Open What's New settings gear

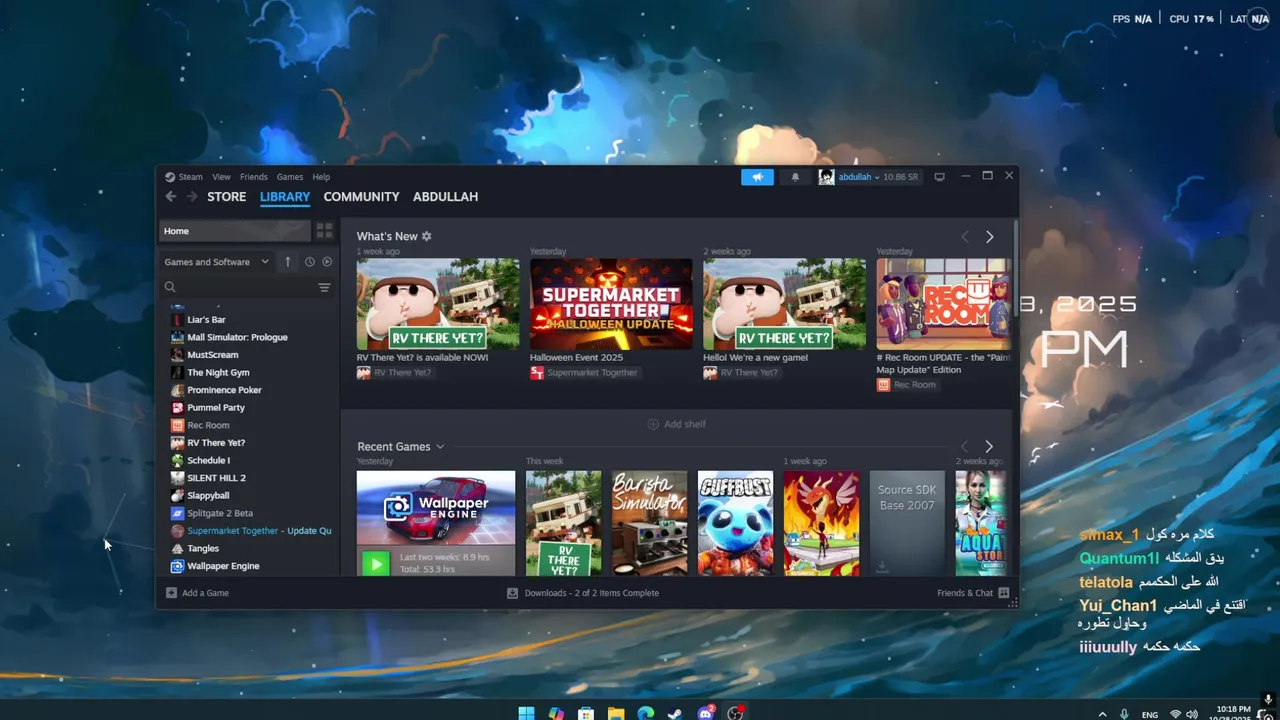coord(426,237)
